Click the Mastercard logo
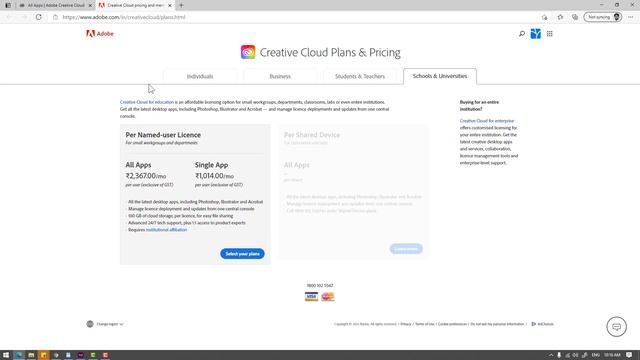This screenshot has height=360, width=640. point(328,297)
